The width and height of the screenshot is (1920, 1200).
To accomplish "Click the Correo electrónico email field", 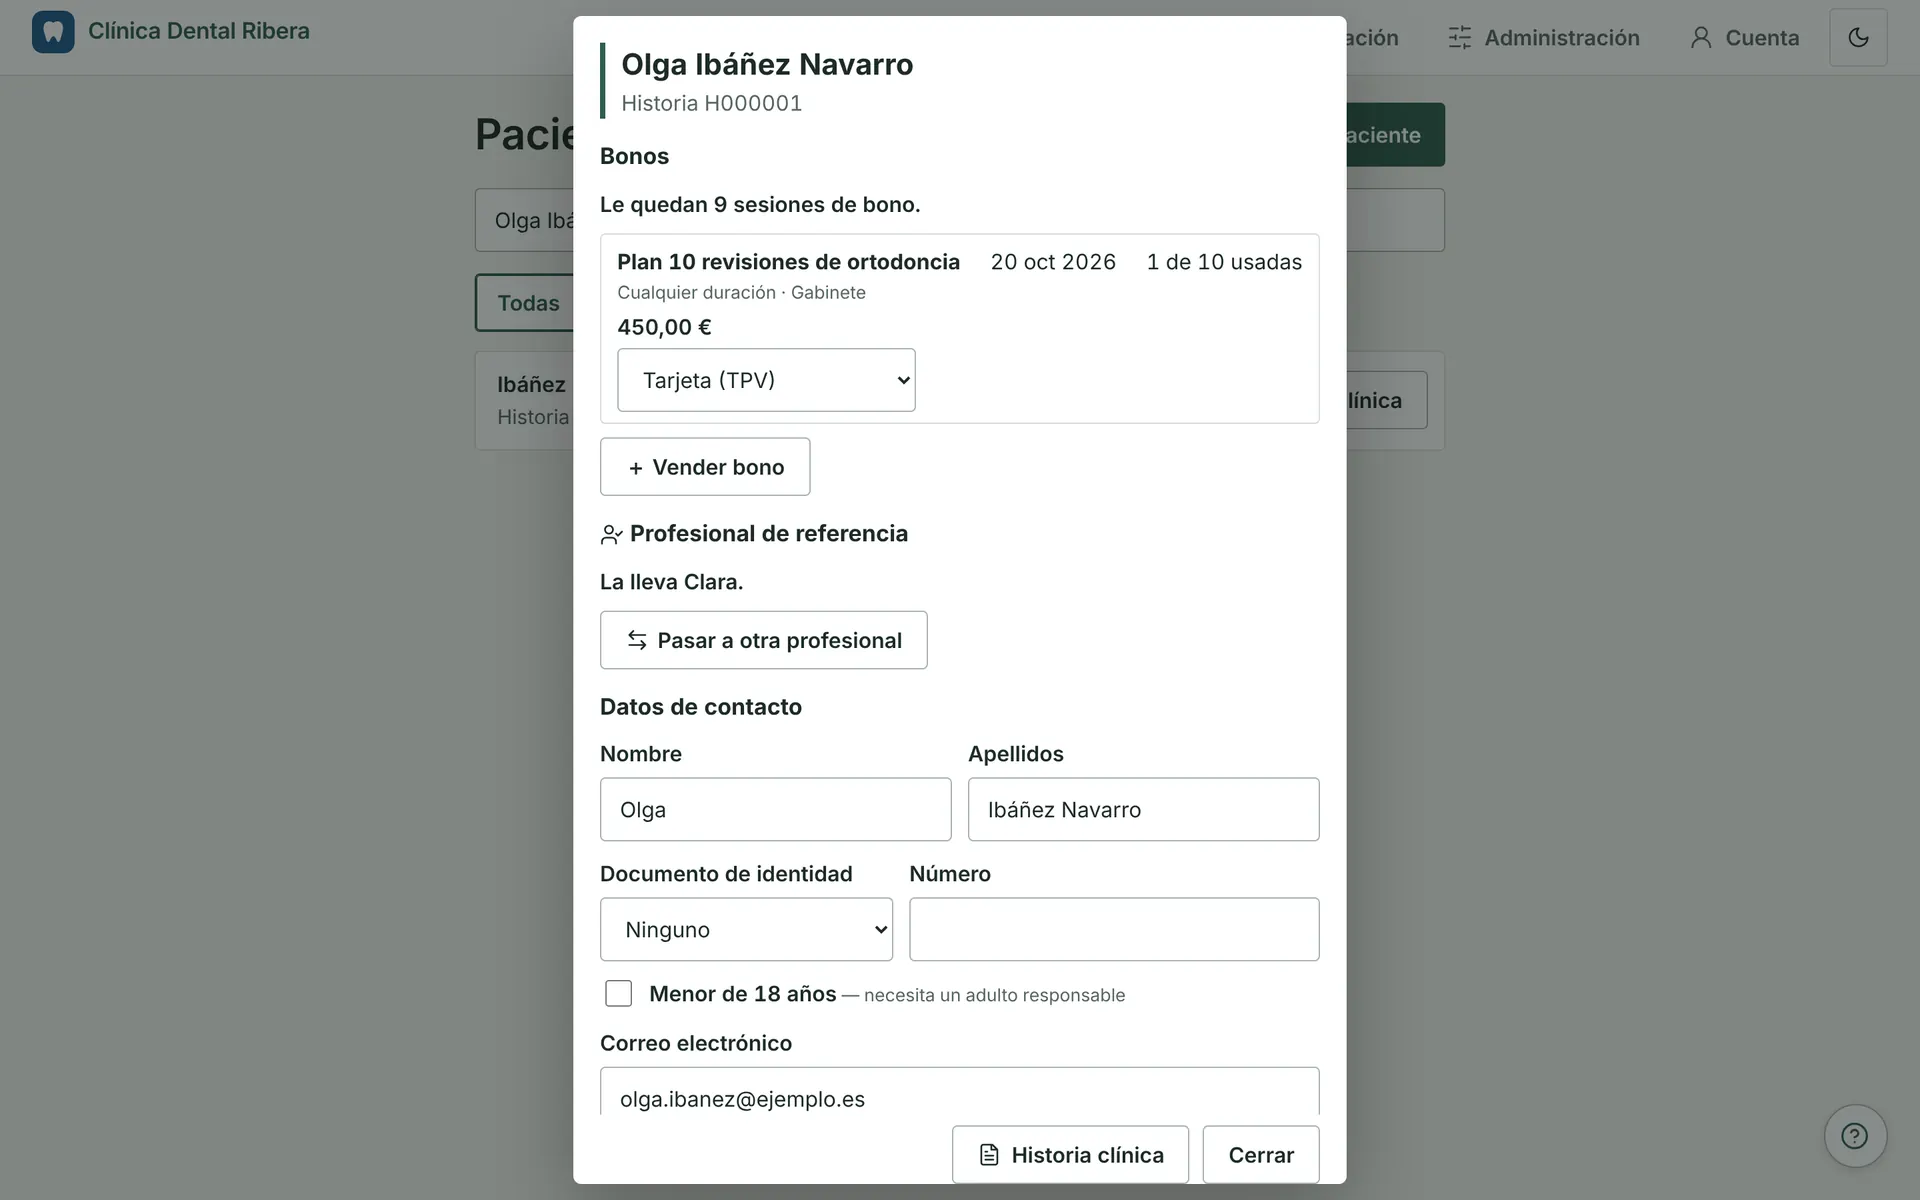I will coord(959,1092).
